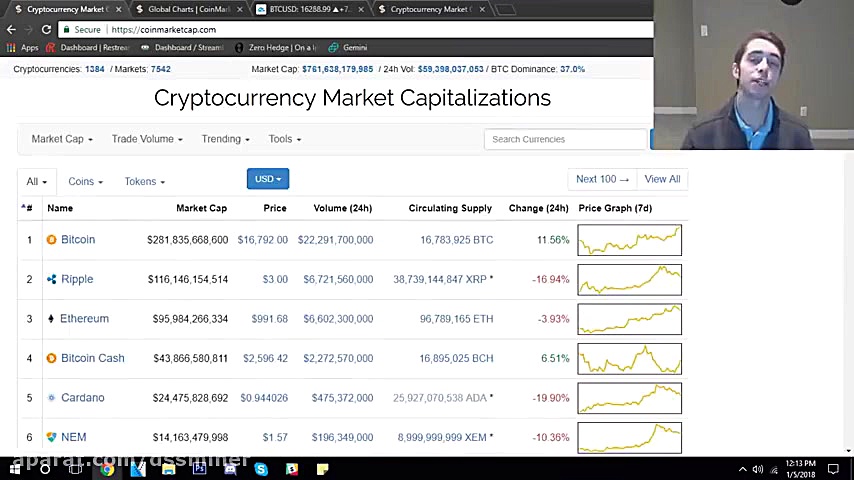Click total Market Cap value link
Screen dimensions: 854x480
pos(338,69)
